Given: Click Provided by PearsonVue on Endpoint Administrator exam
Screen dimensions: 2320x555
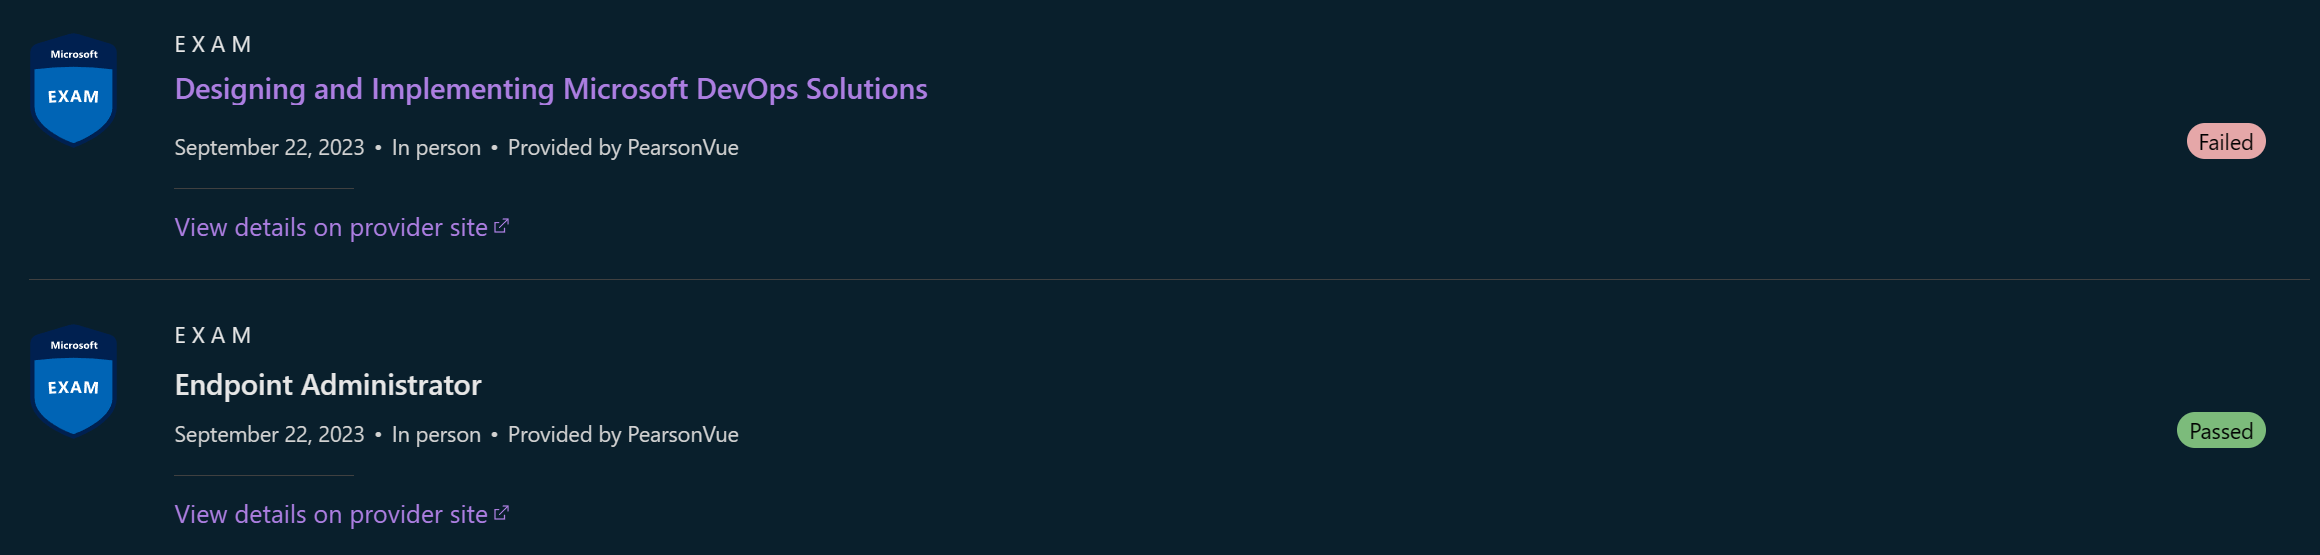Looking at the screenshot, I should (x=623, y=435).
